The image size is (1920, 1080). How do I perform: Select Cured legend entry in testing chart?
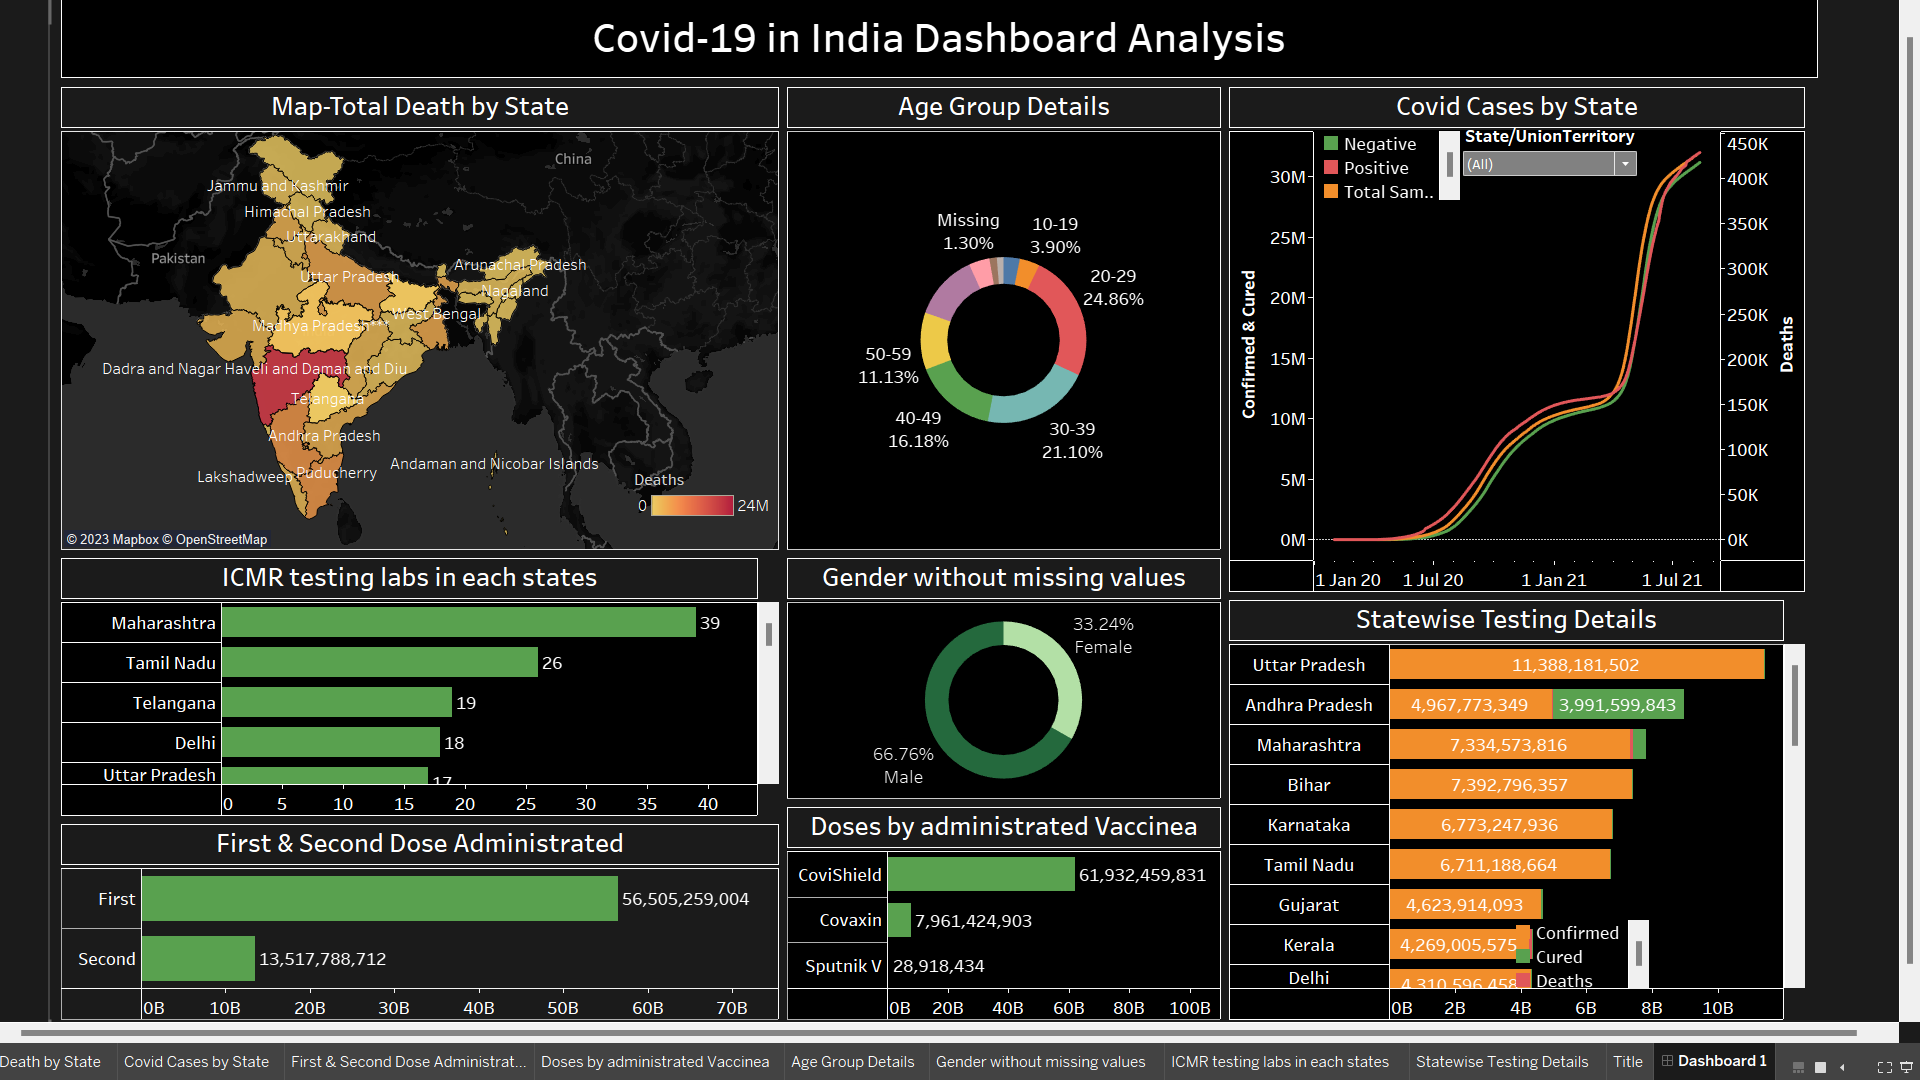point(1558,957)
